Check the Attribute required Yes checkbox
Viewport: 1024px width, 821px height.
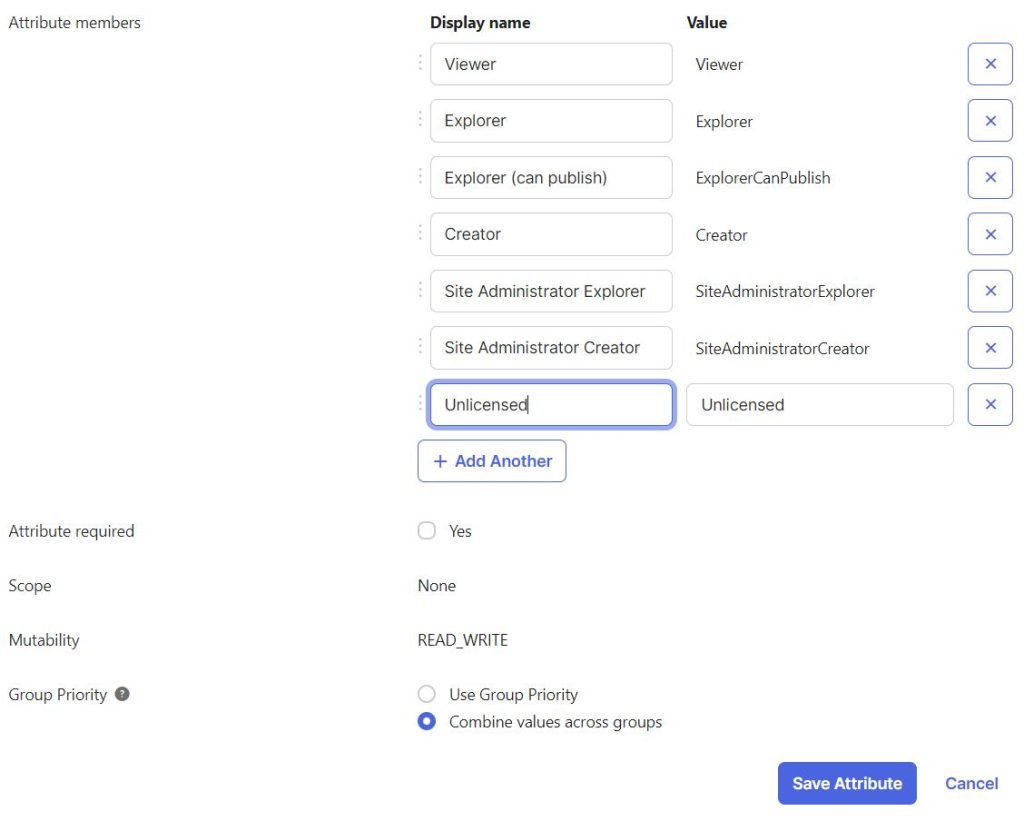426,530
